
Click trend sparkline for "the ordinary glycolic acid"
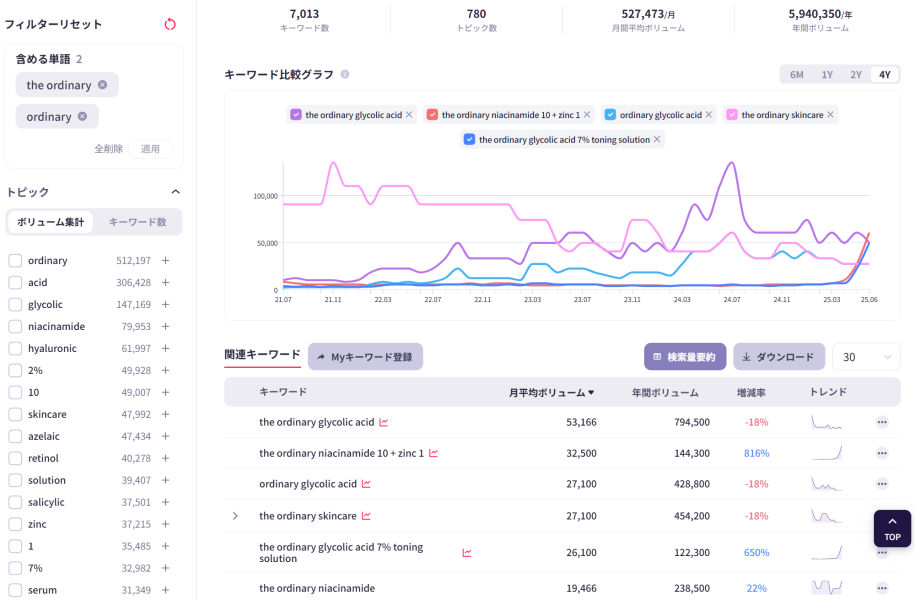coord(826,422)
